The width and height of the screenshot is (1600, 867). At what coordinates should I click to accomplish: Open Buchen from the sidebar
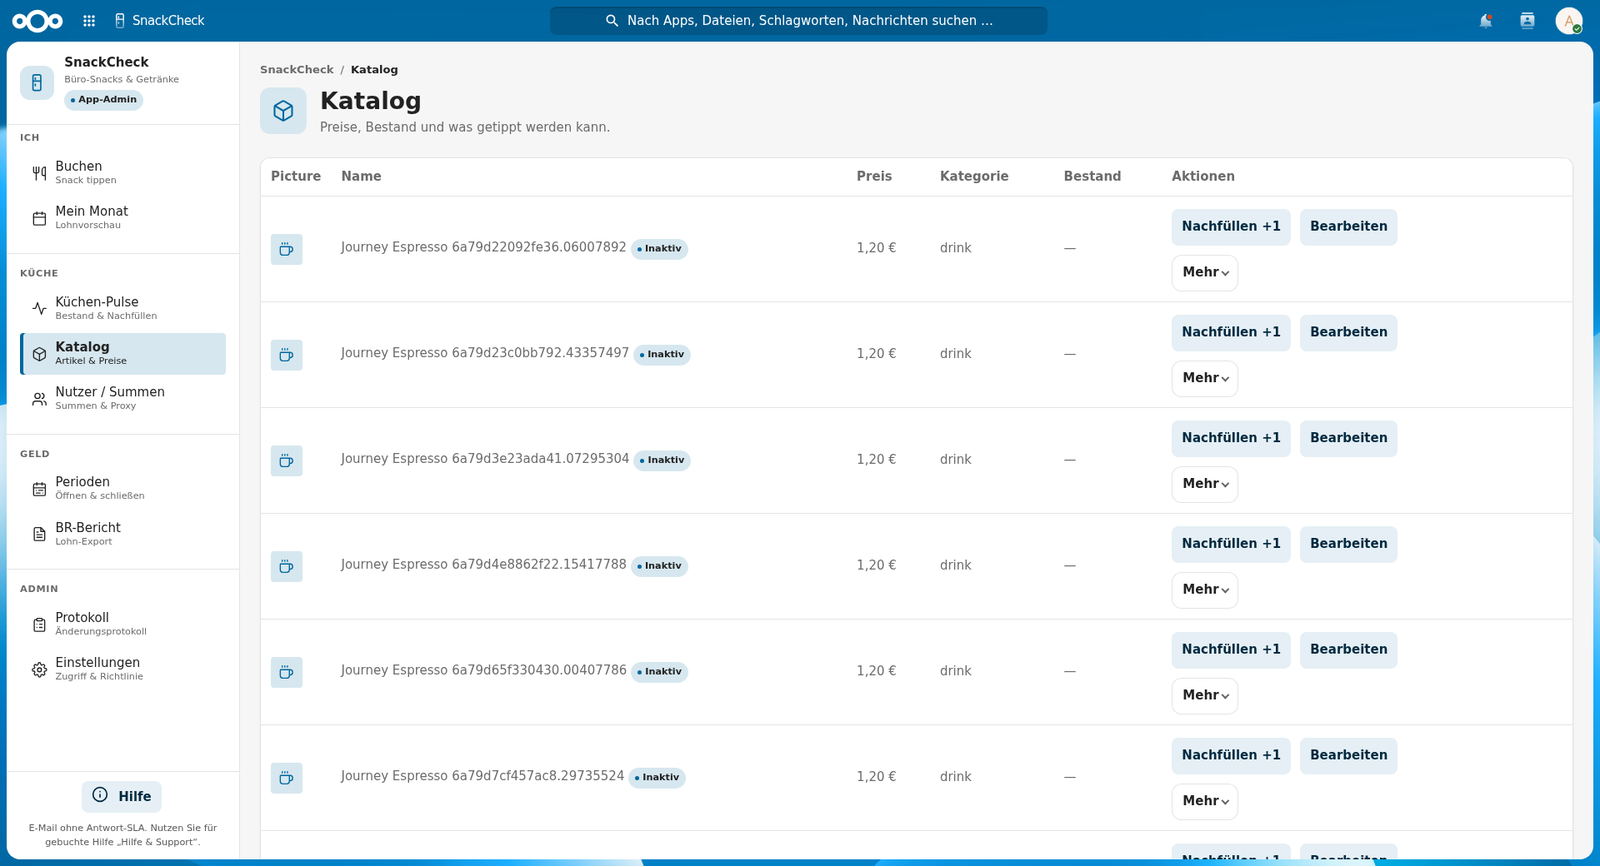point(123,173)
